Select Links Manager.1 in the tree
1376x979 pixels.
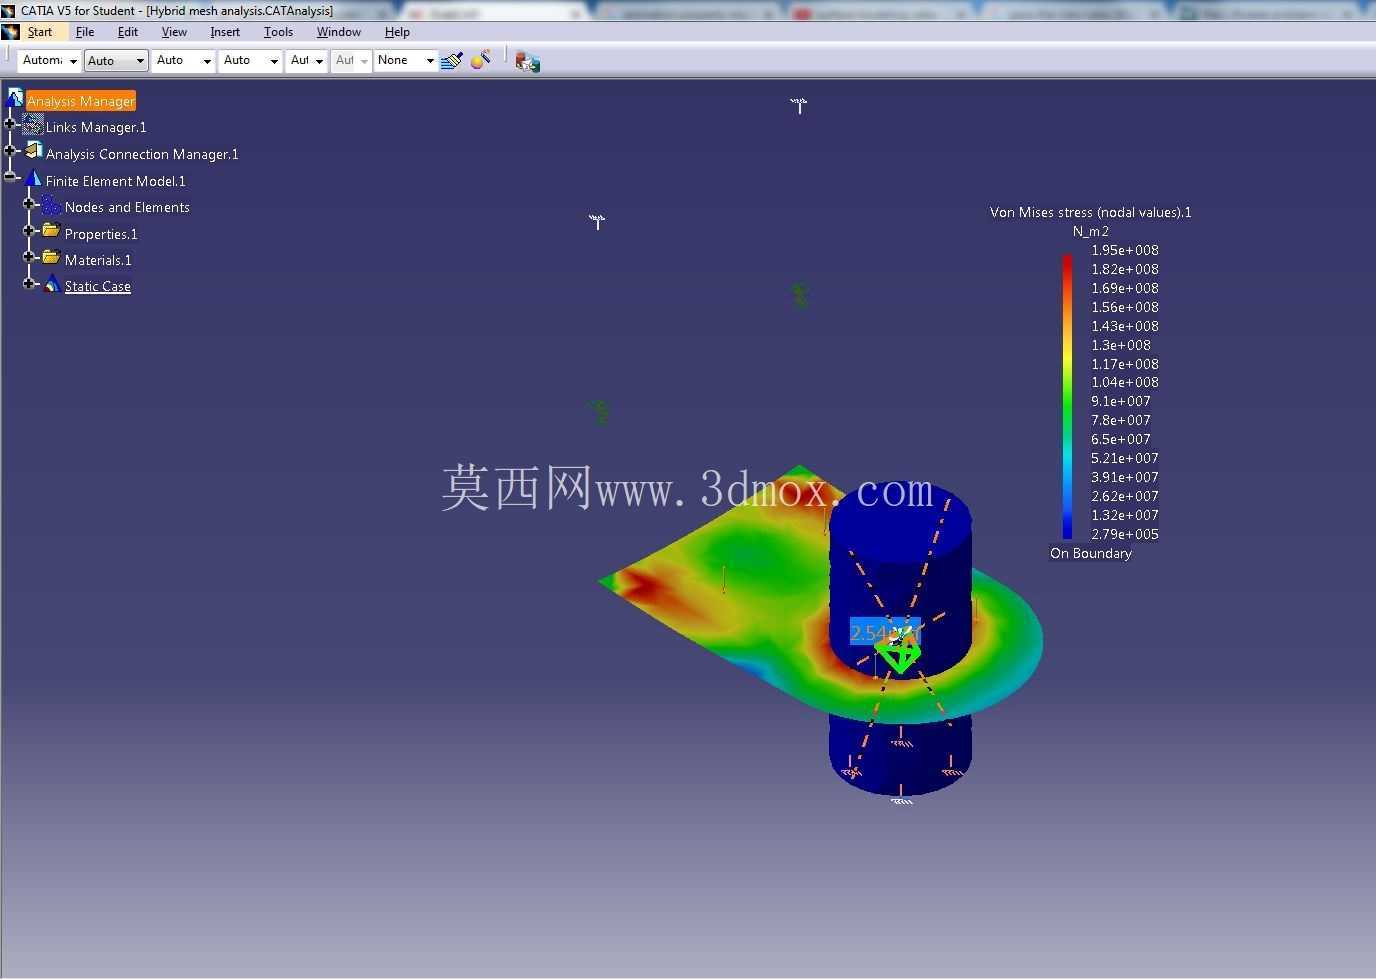click(x=96, y=127)
